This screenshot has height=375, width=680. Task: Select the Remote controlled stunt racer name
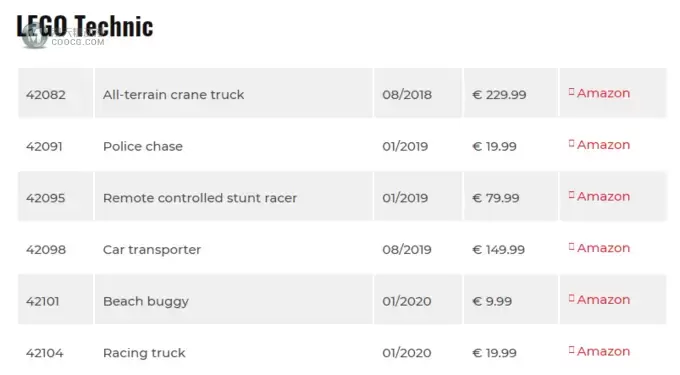coord(200,198)
